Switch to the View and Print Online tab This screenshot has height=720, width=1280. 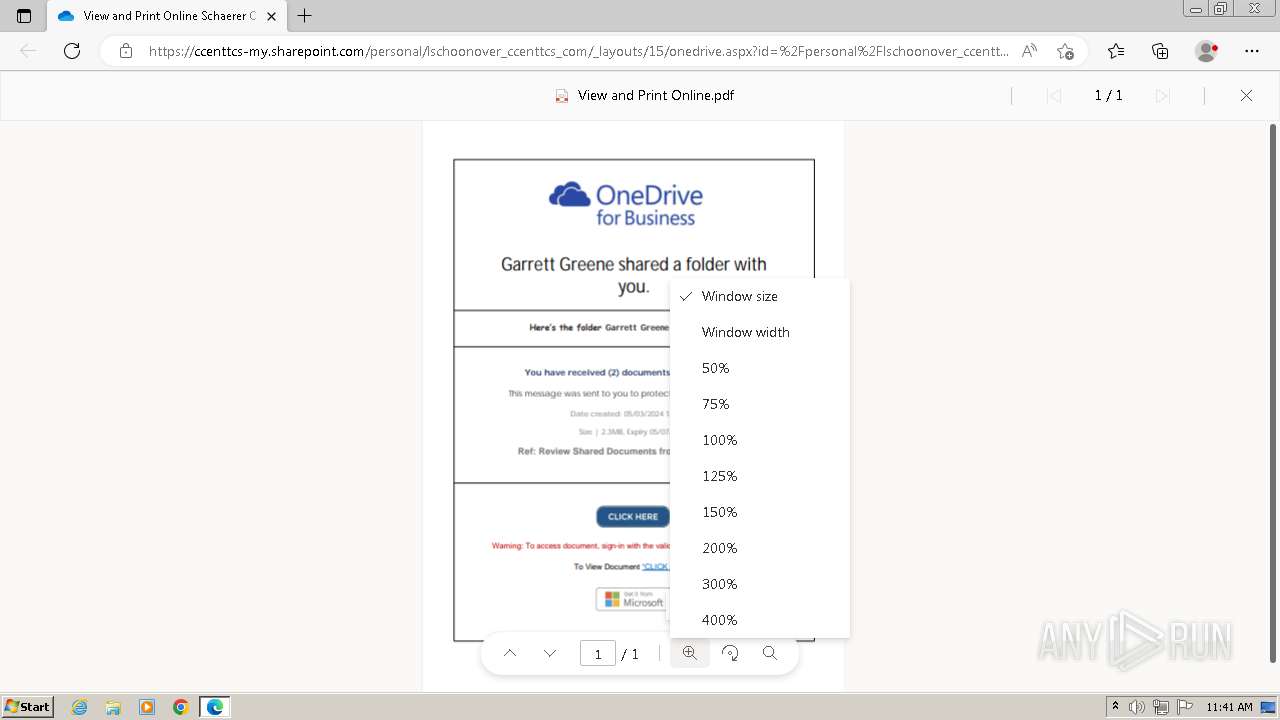(x=167, y=16)
